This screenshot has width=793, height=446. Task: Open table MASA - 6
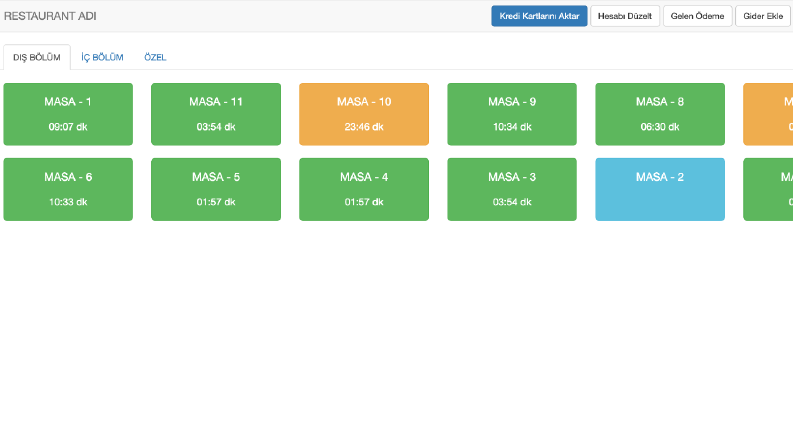tap(68, 189)
